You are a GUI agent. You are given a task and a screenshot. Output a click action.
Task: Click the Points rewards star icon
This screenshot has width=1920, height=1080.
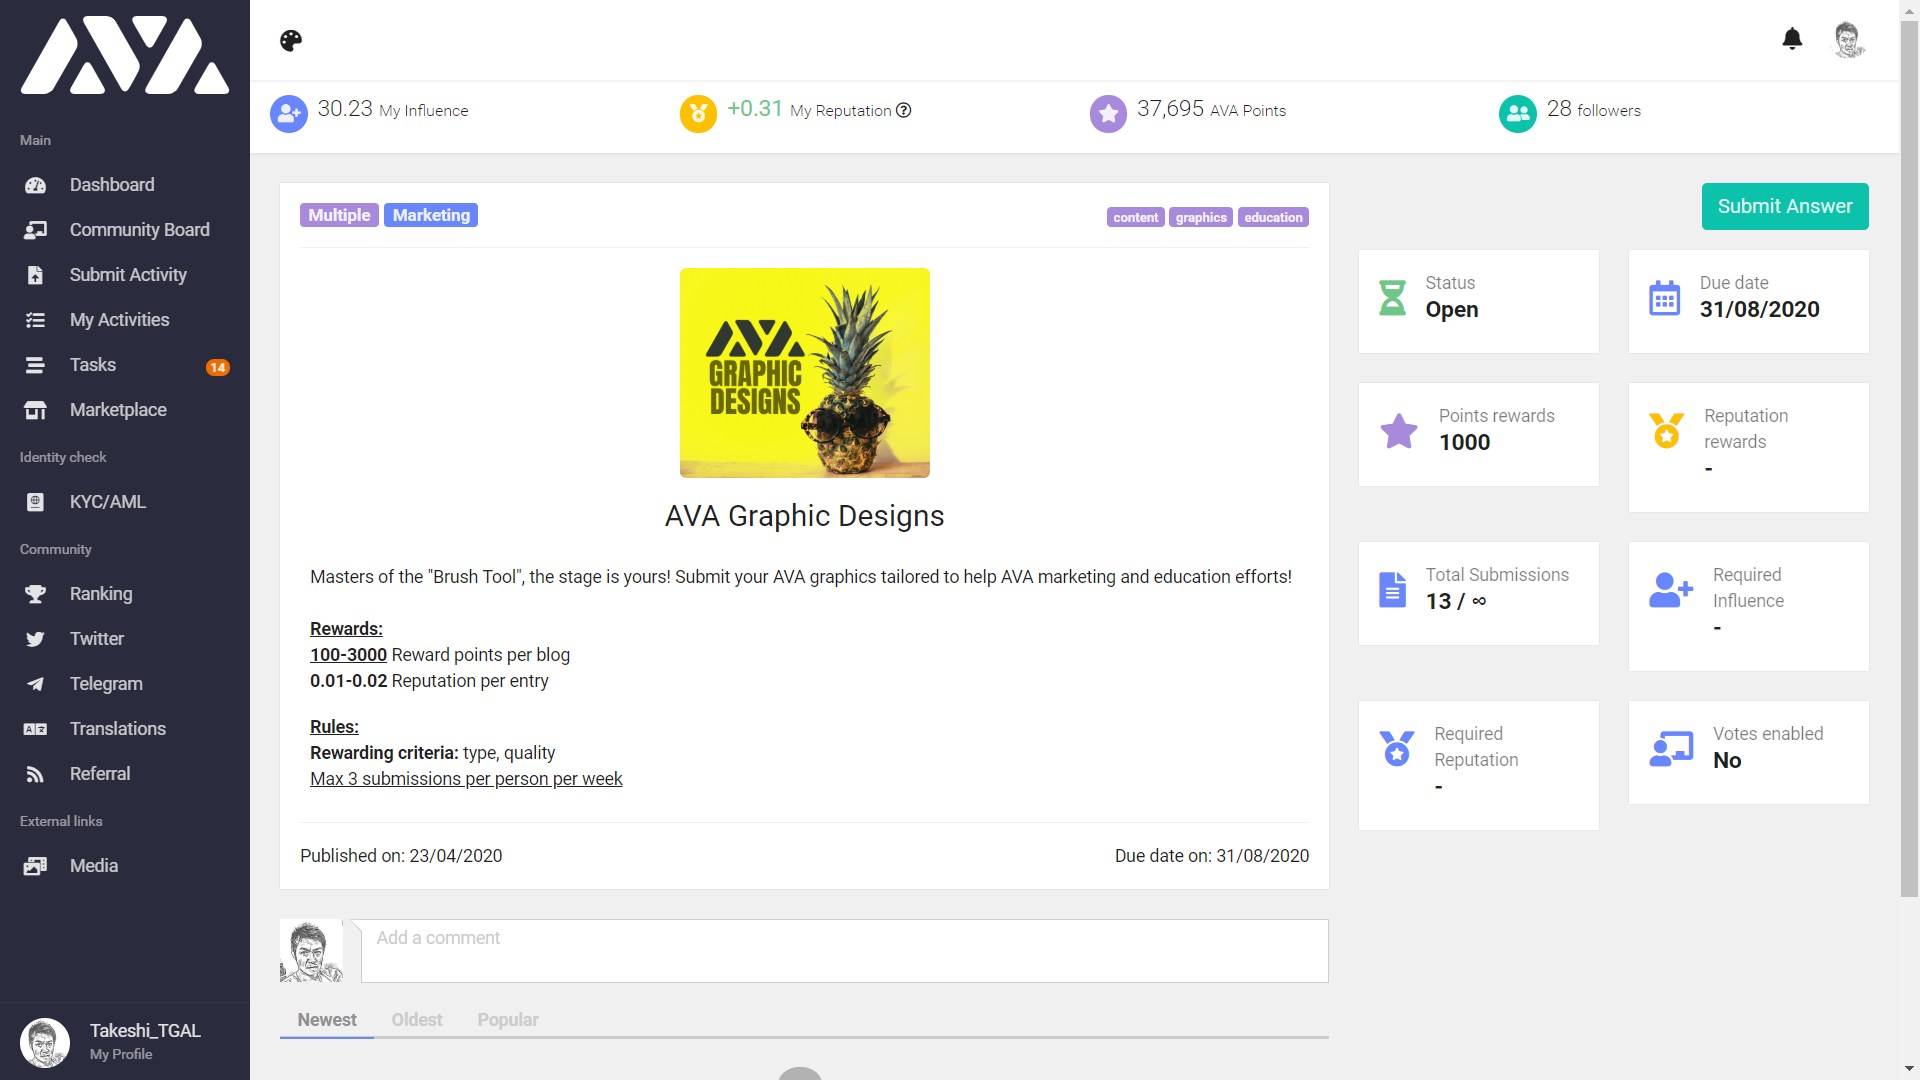click(1399, 431)
